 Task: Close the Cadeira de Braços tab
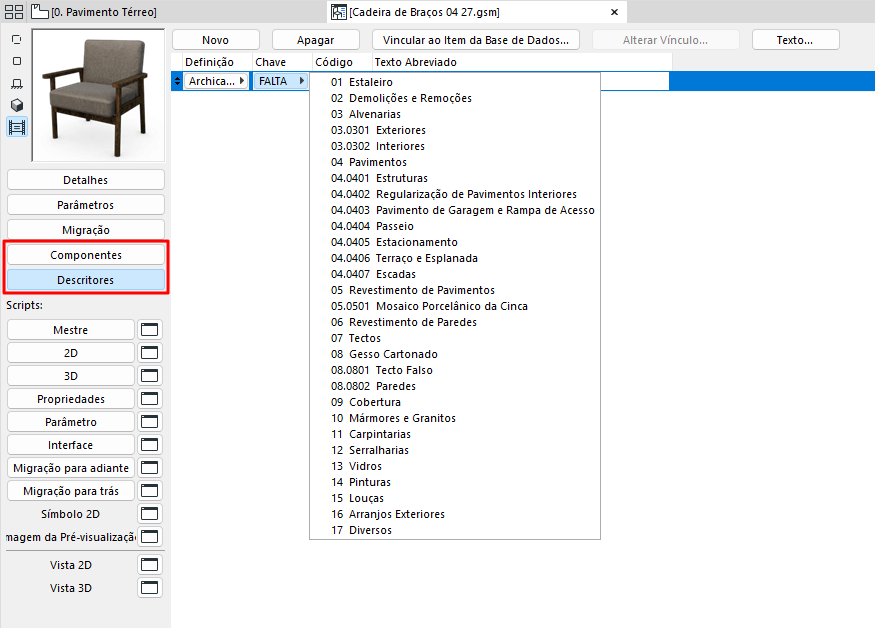point(614,12)
